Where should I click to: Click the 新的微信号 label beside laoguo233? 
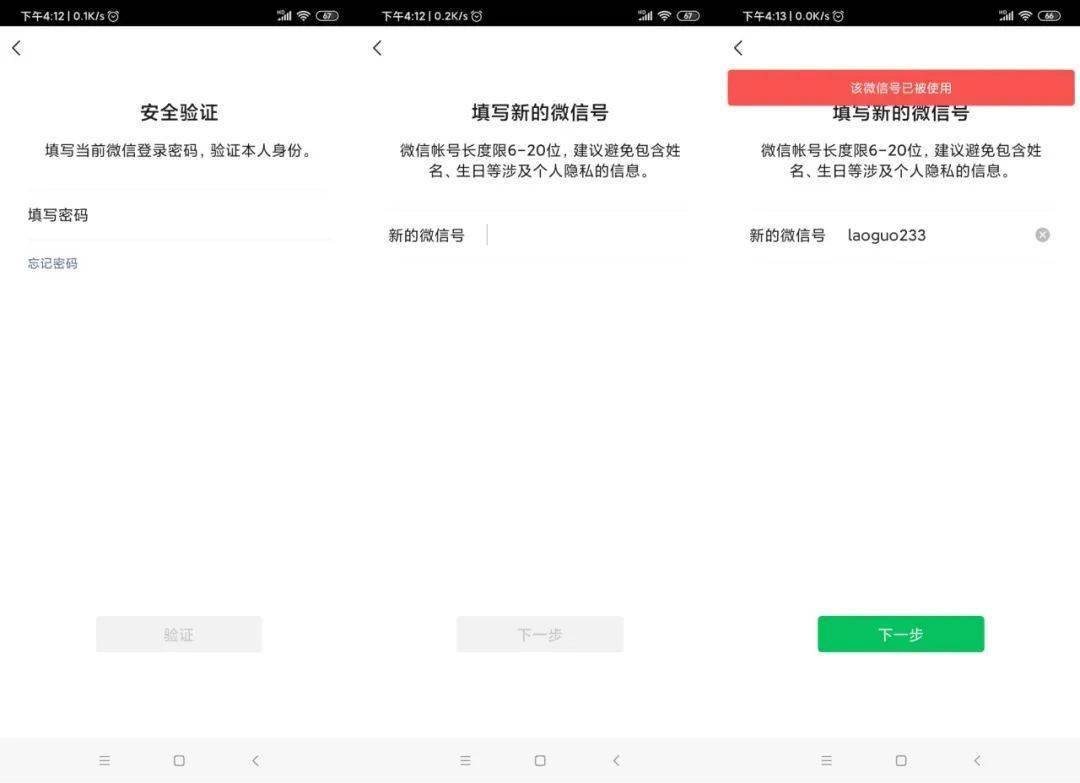pyautogui.click(x=787, y=235)
